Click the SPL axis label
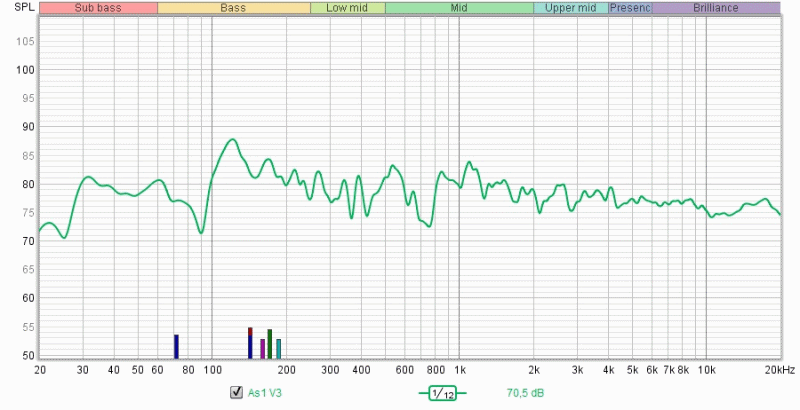800x410 pixels. click(x=22, y=7)
